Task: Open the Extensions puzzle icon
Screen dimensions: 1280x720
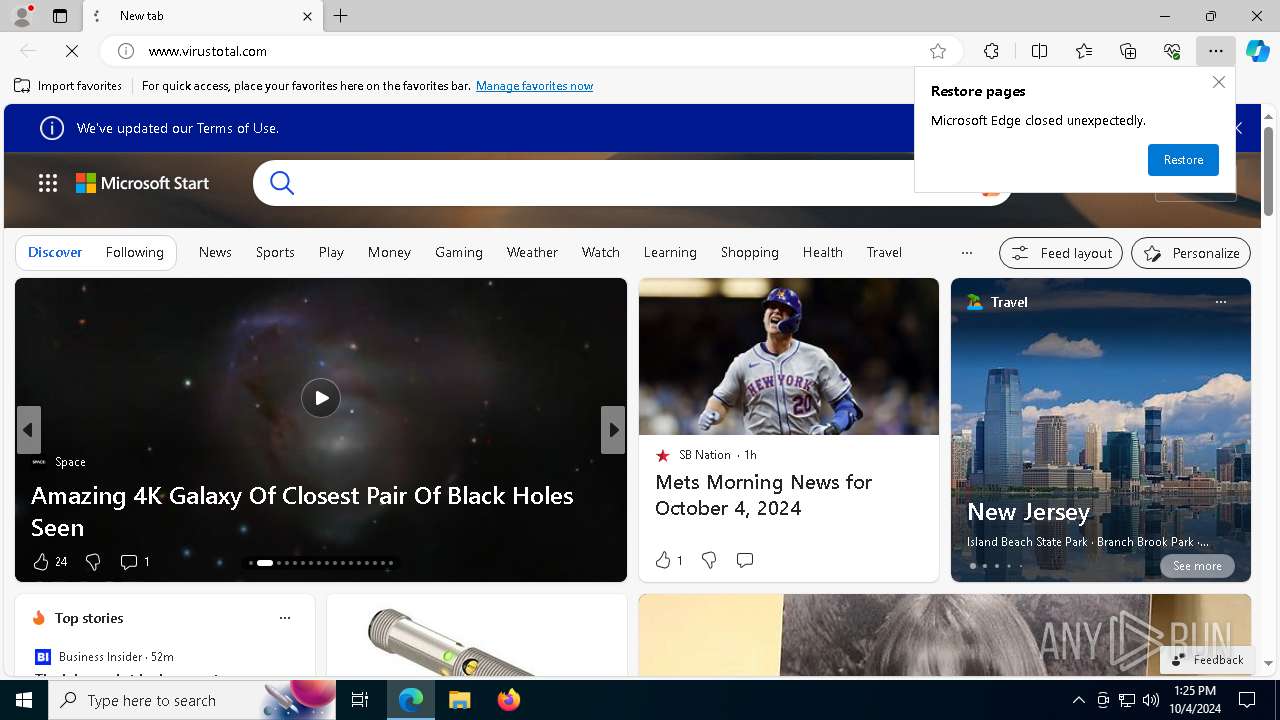Action: point(991,51)
